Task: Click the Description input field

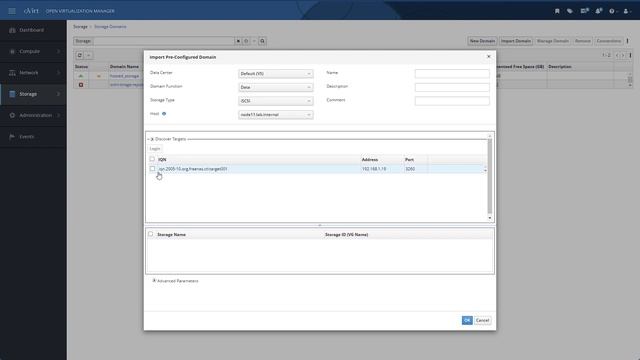Action: click(x=452, y=87)
